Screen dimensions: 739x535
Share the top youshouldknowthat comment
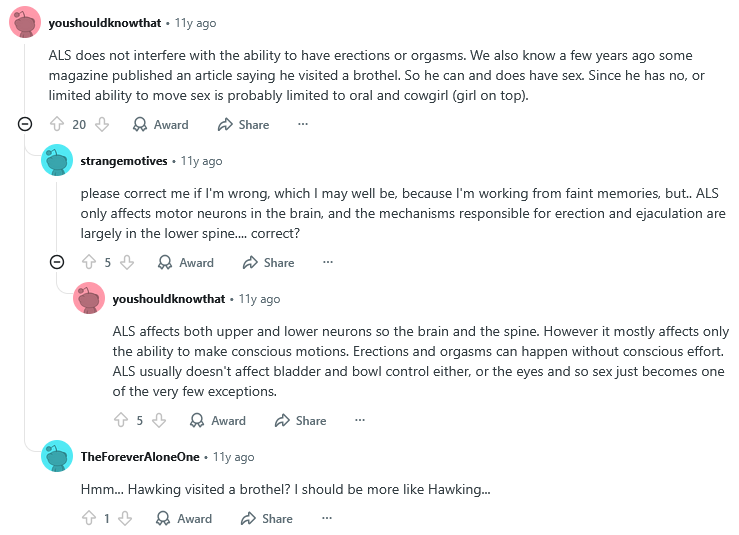tap(243, 125)
